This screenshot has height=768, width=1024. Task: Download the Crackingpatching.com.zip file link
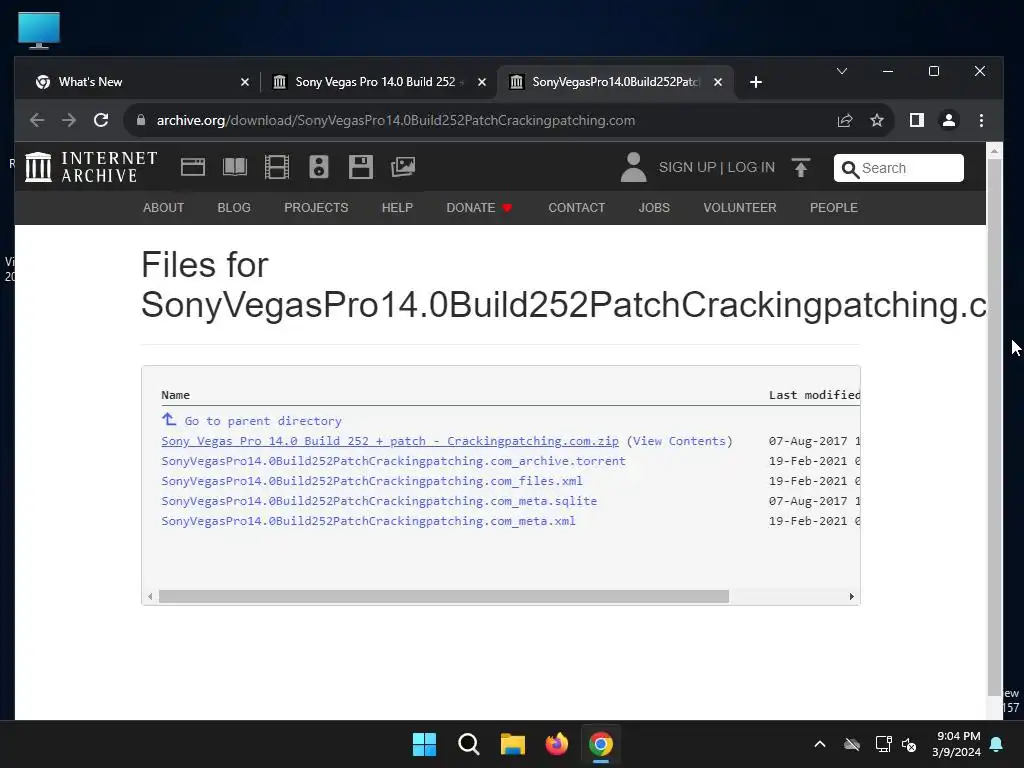click(390, 441)
